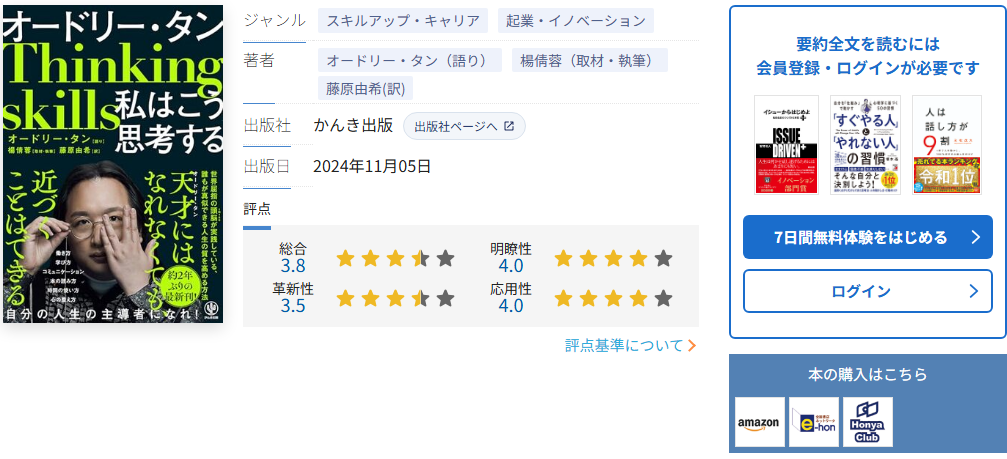Click external link icon on 出版社ページへ
The height and width of the screenshot is (459, 1007).
[509, 126]
